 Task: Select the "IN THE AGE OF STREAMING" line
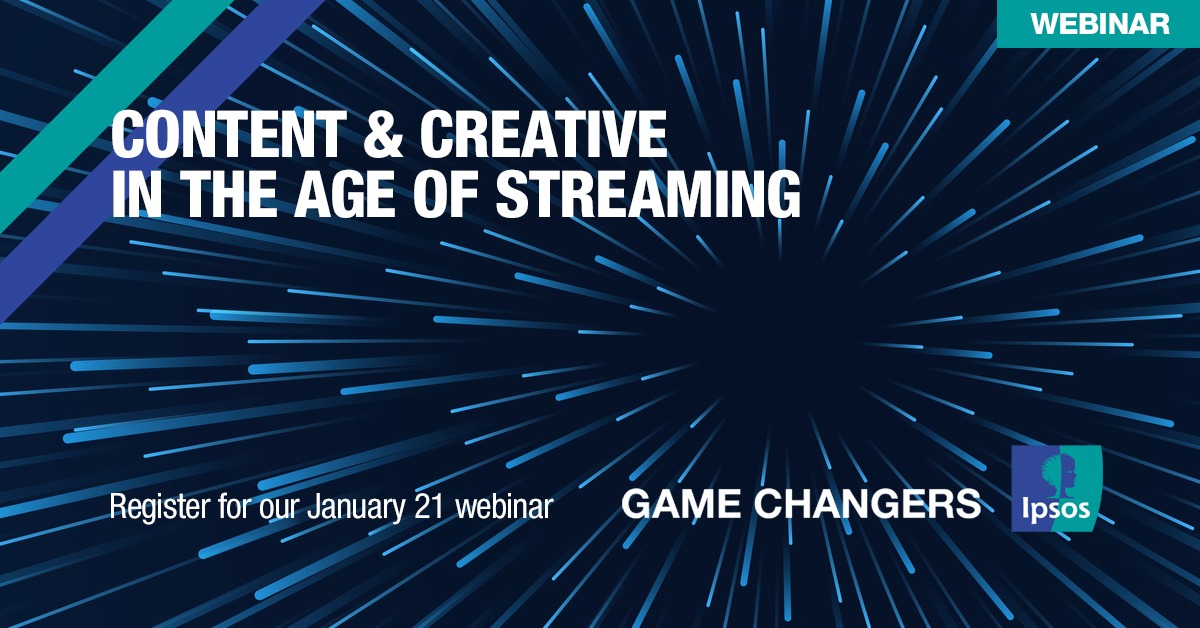pos(455,195)
